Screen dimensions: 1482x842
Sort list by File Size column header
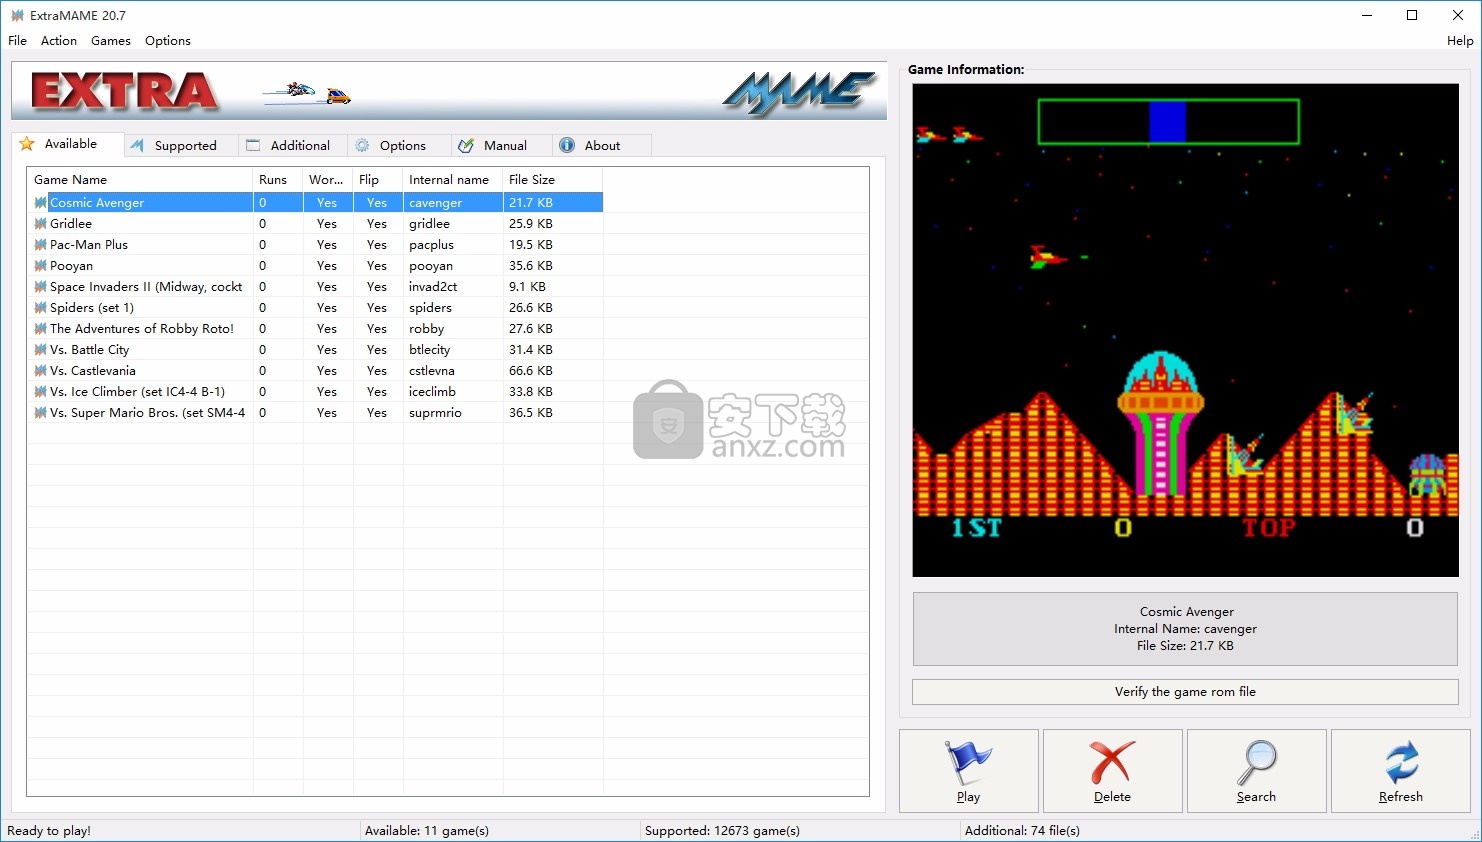click(553, 180)
